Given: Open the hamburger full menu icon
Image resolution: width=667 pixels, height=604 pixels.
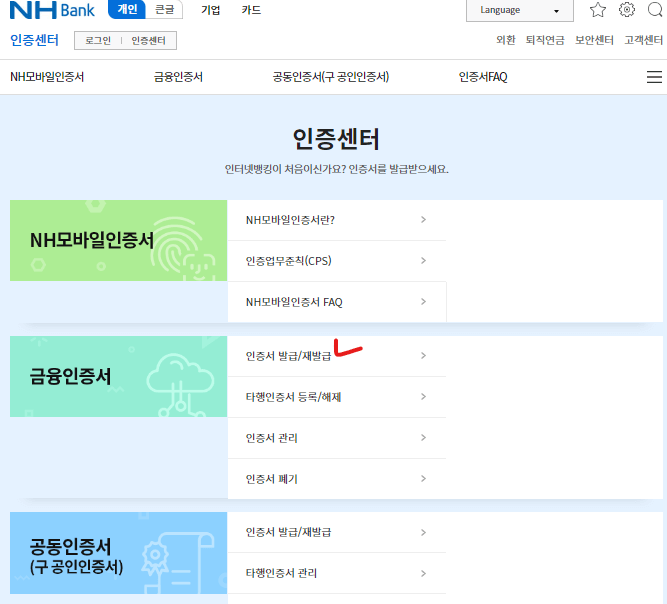Looking at the screenshot, I should (x=654, y=77).
